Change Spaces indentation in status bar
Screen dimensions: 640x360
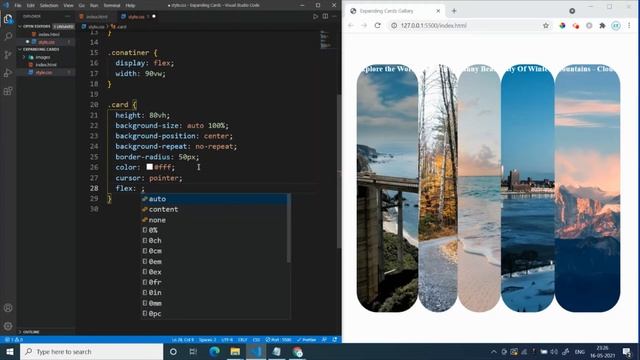point(207,340)
